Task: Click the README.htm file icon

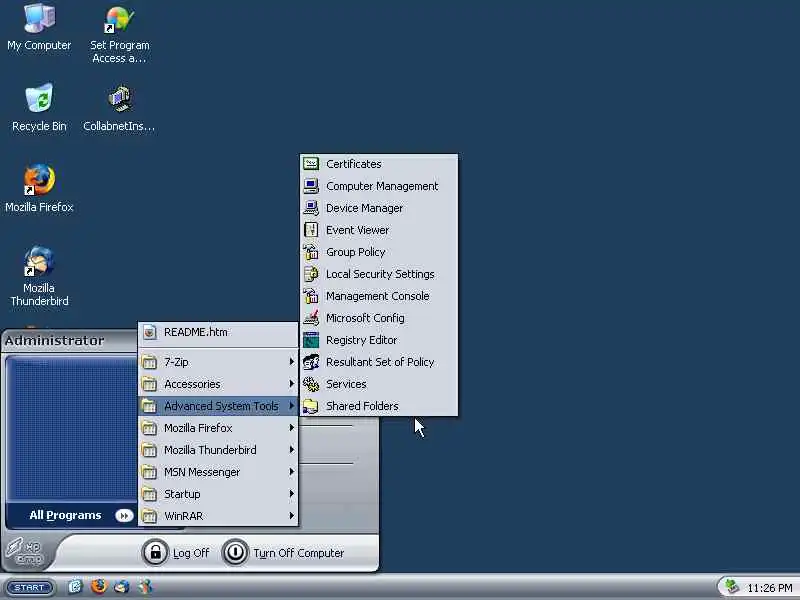Action: point(149,332)
